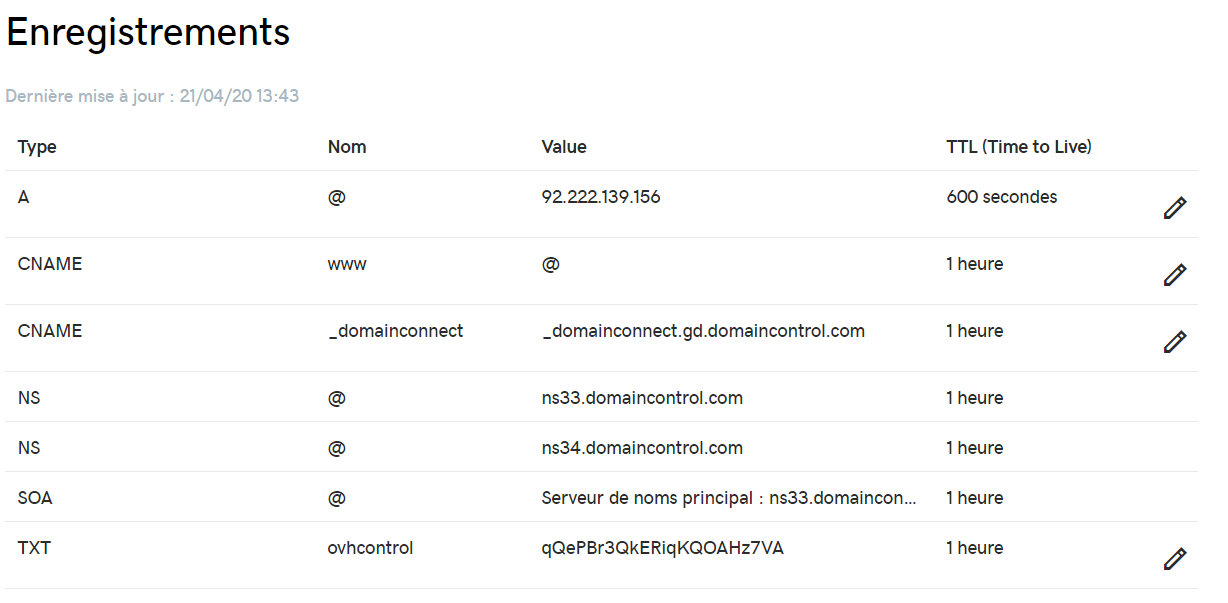Image resolution: width=1228 pixels, height=603 pixels.
Task: Click the 600 secondes TTL cell
Action: [x=1002, y=197]
